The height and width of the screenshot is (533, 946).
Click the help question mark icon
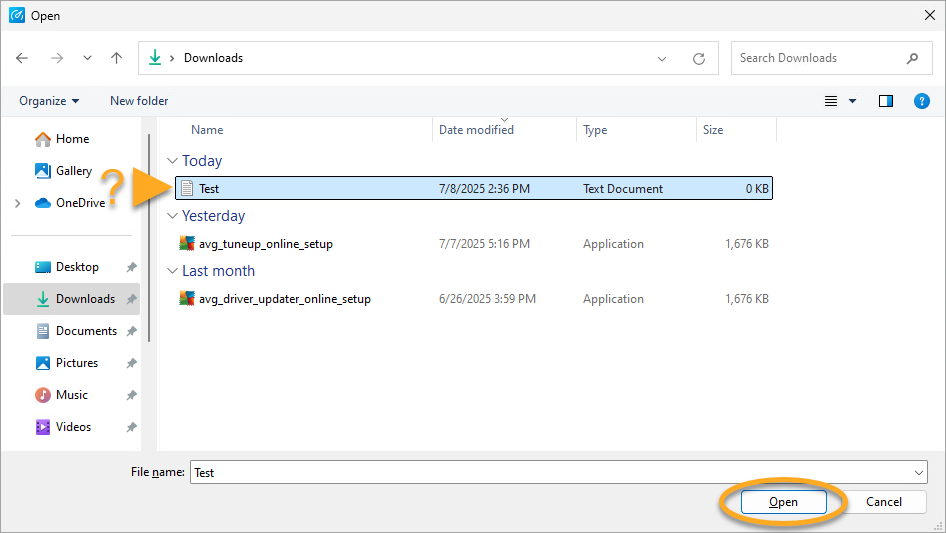922,101
